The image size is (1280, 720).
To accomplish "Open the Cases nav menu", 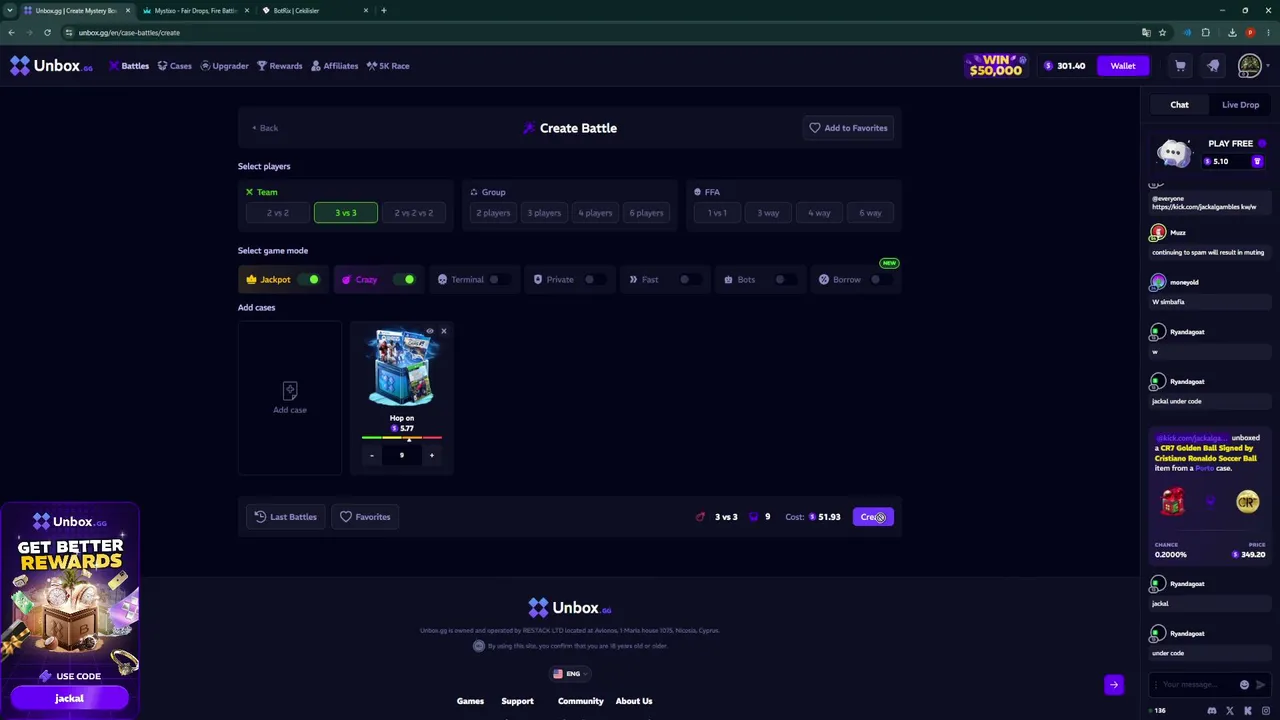I will pos(174,66).
